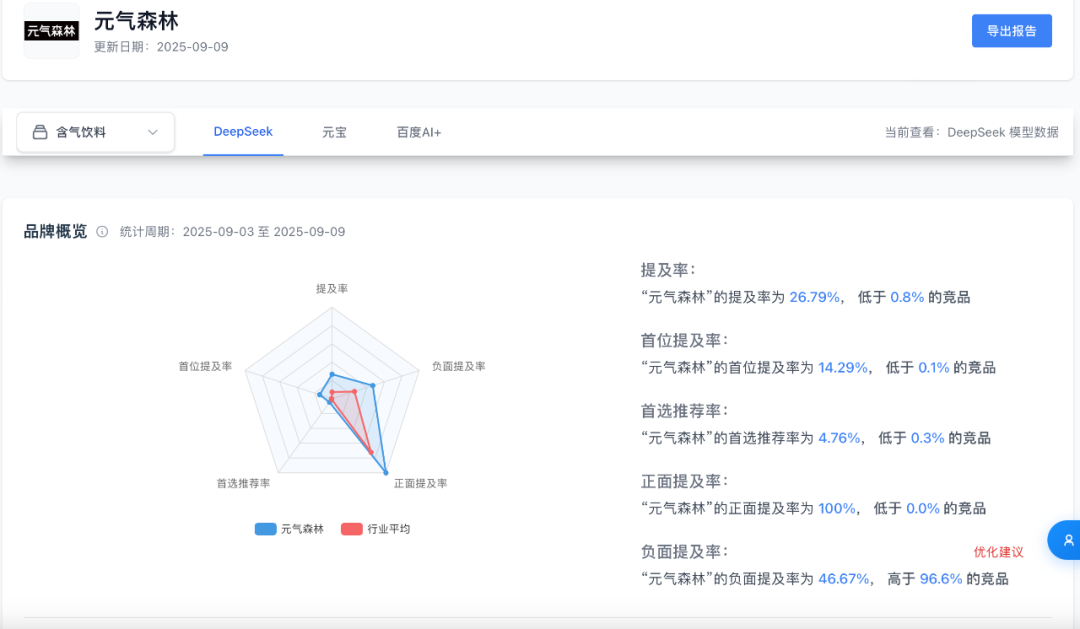This screenshot has width=1080, height=629.
Task: Click the 正面提及率 radar axis label
Action: tap(421, 484)
